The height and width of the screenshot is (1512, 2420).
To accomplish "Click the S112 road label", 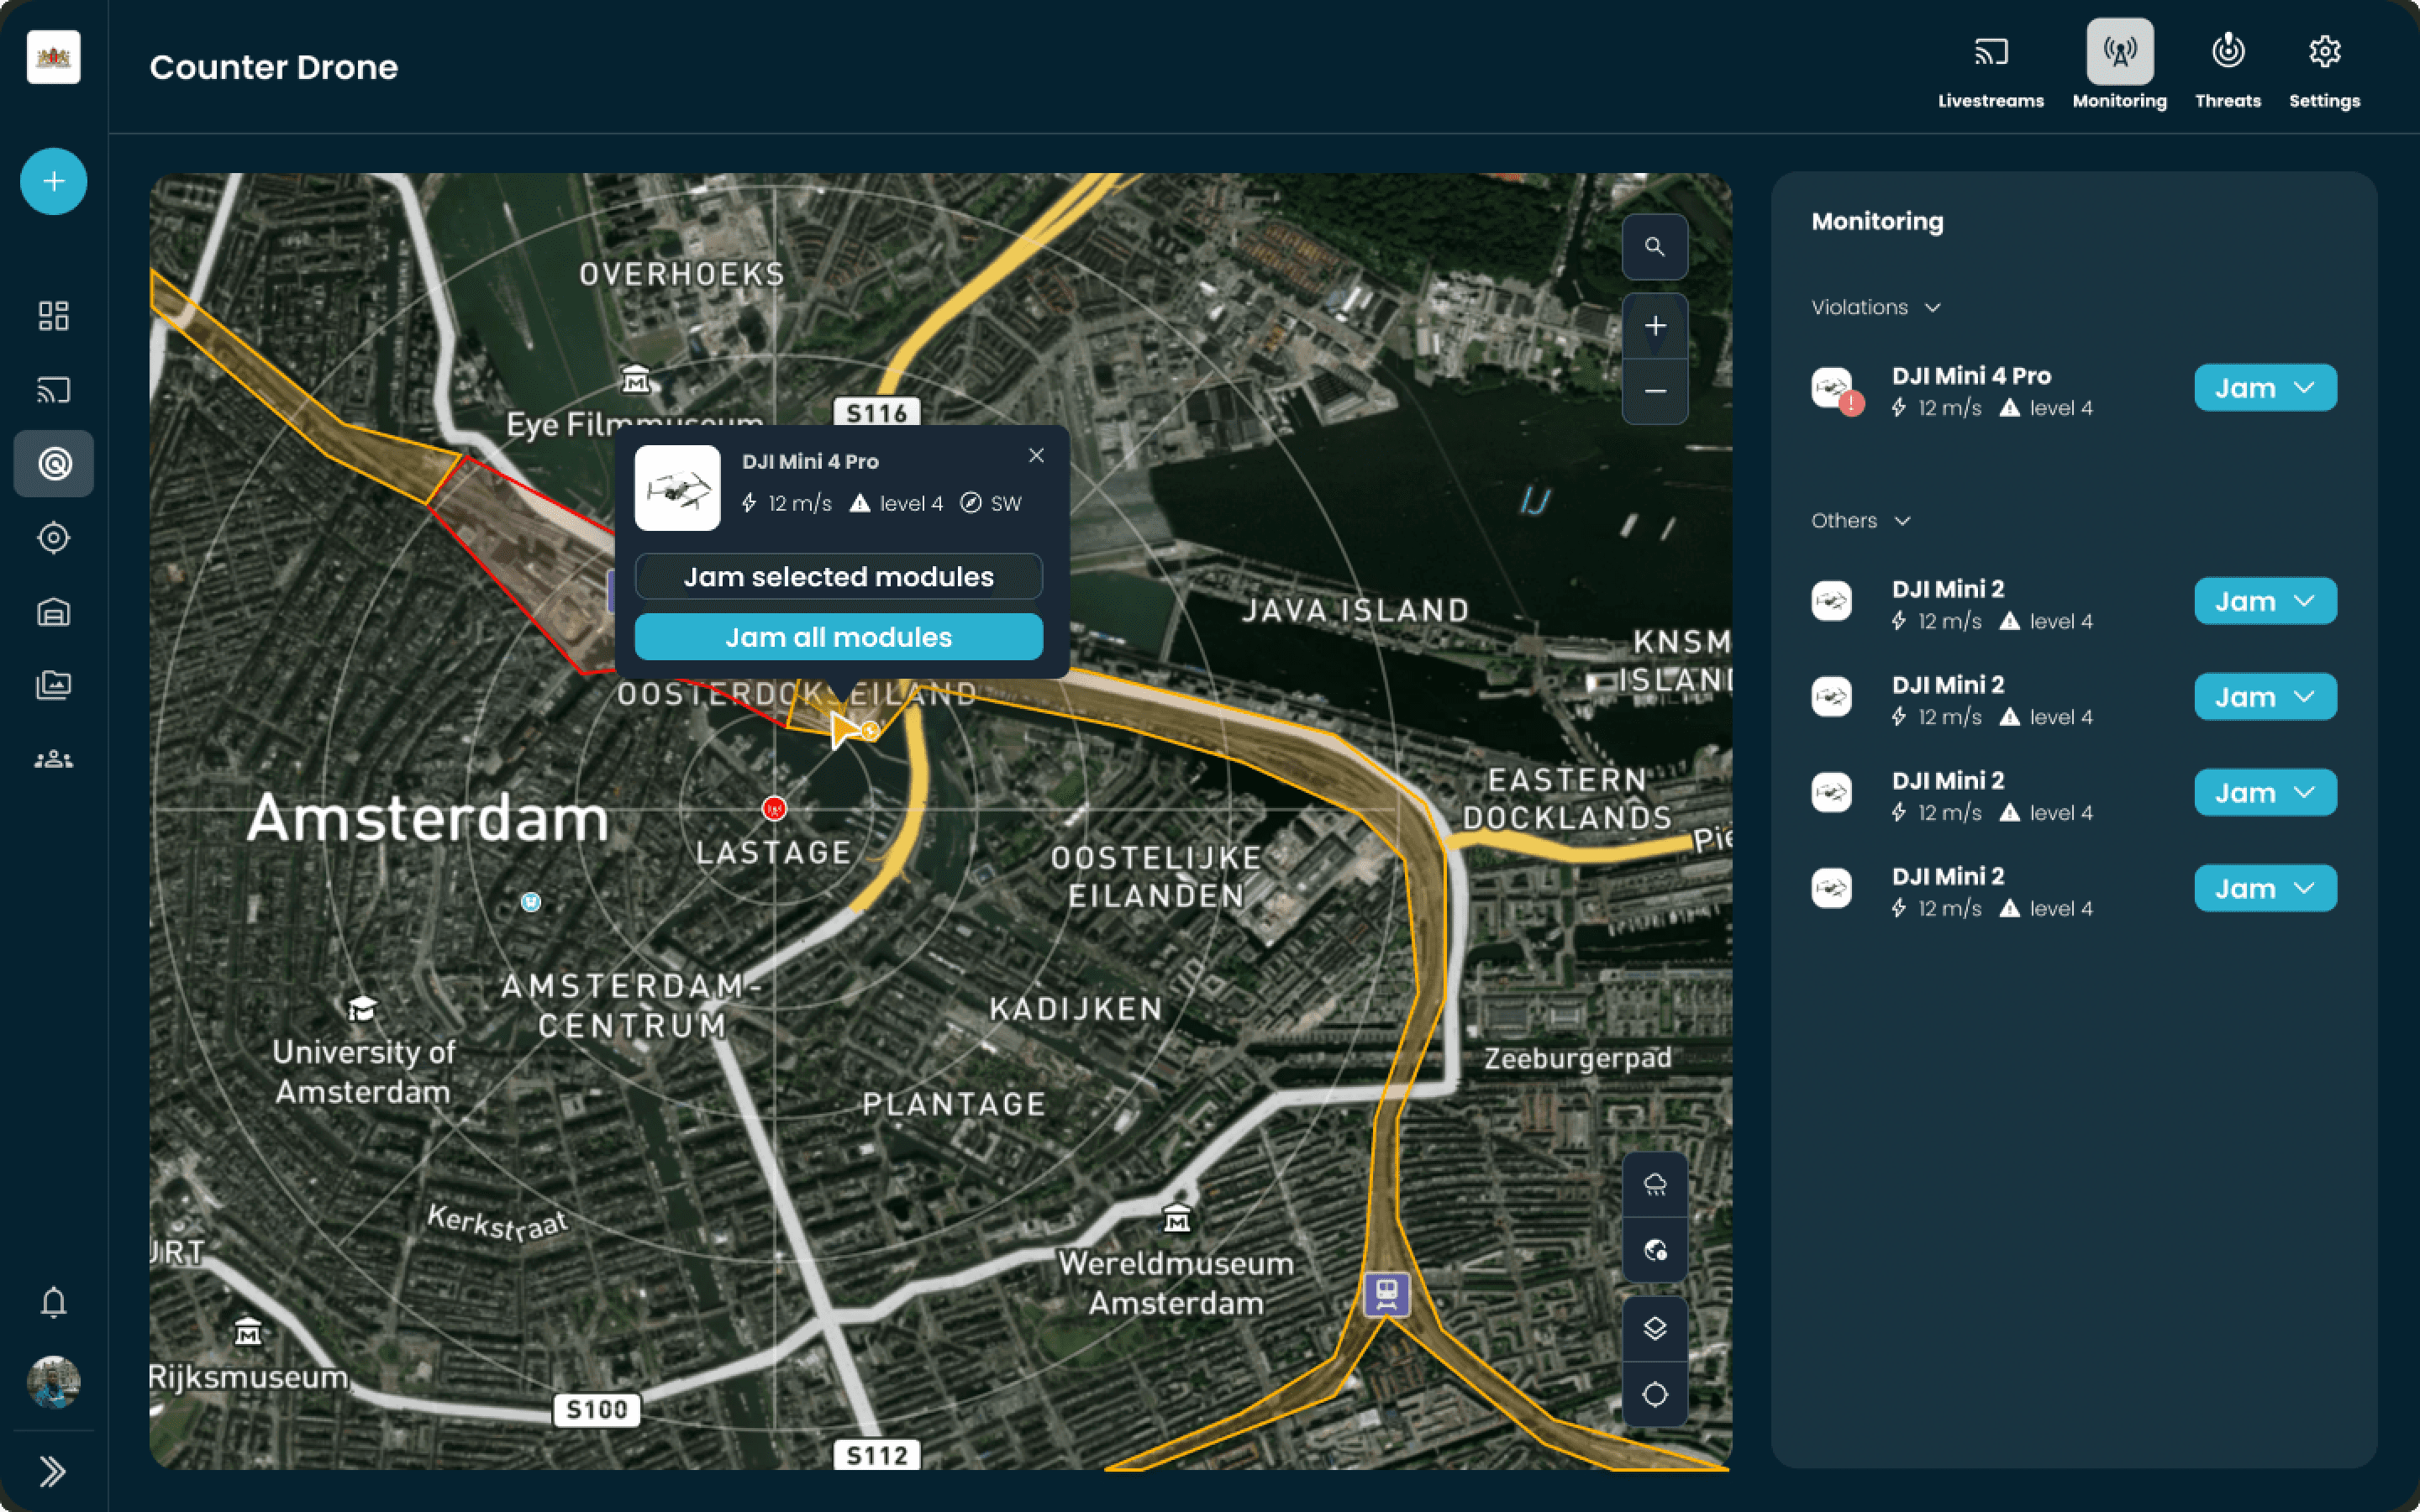I will [877, 1455].
